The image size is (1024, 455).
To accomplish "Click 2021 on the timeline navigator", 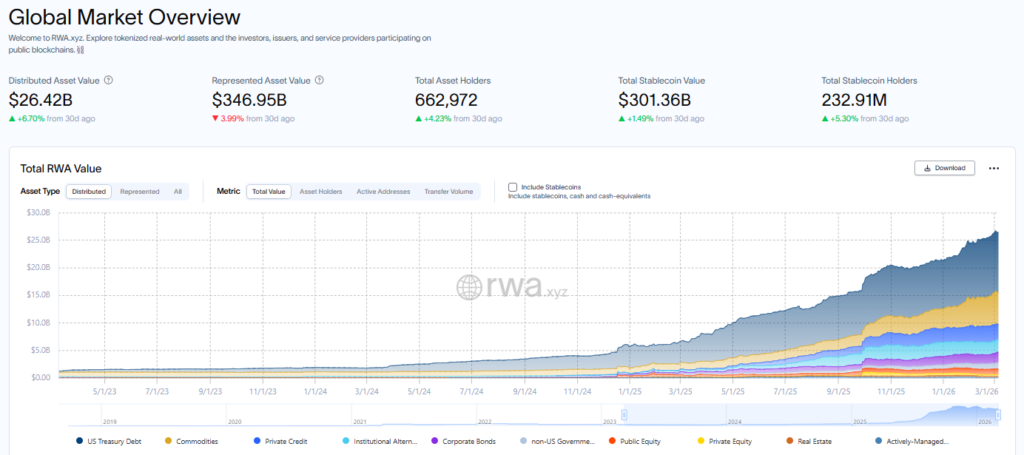I will click(x=361, y=422).
